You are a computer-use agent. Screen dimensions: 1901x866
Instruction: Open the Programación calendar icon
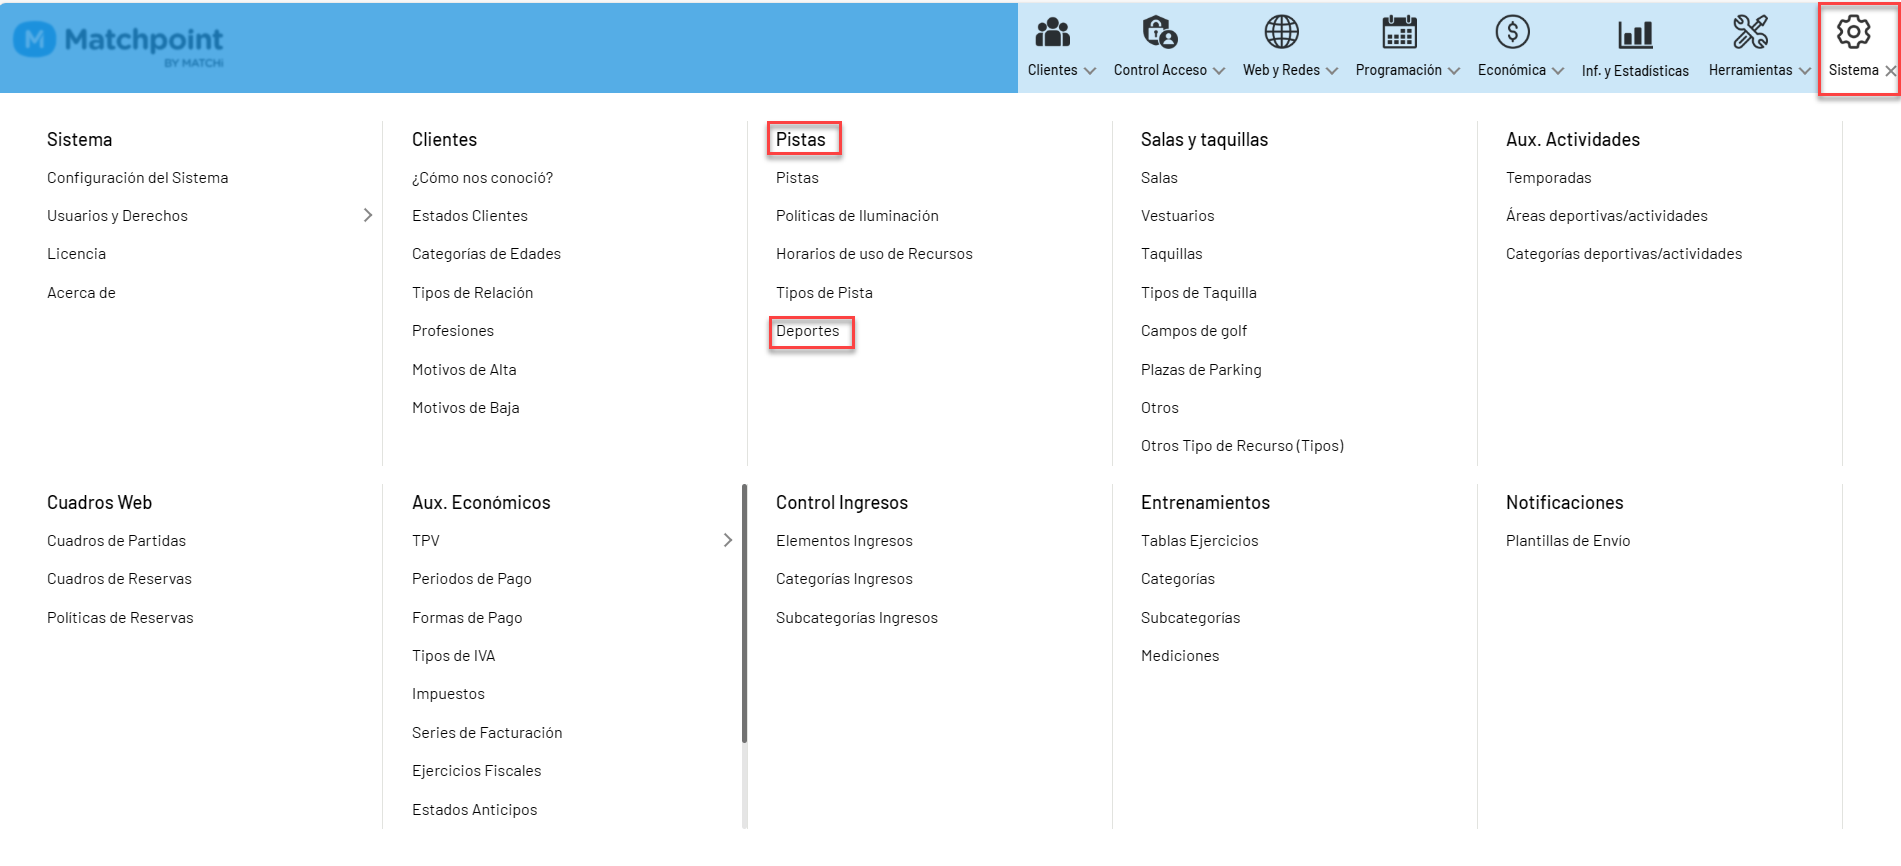[x=1399, y=33]
